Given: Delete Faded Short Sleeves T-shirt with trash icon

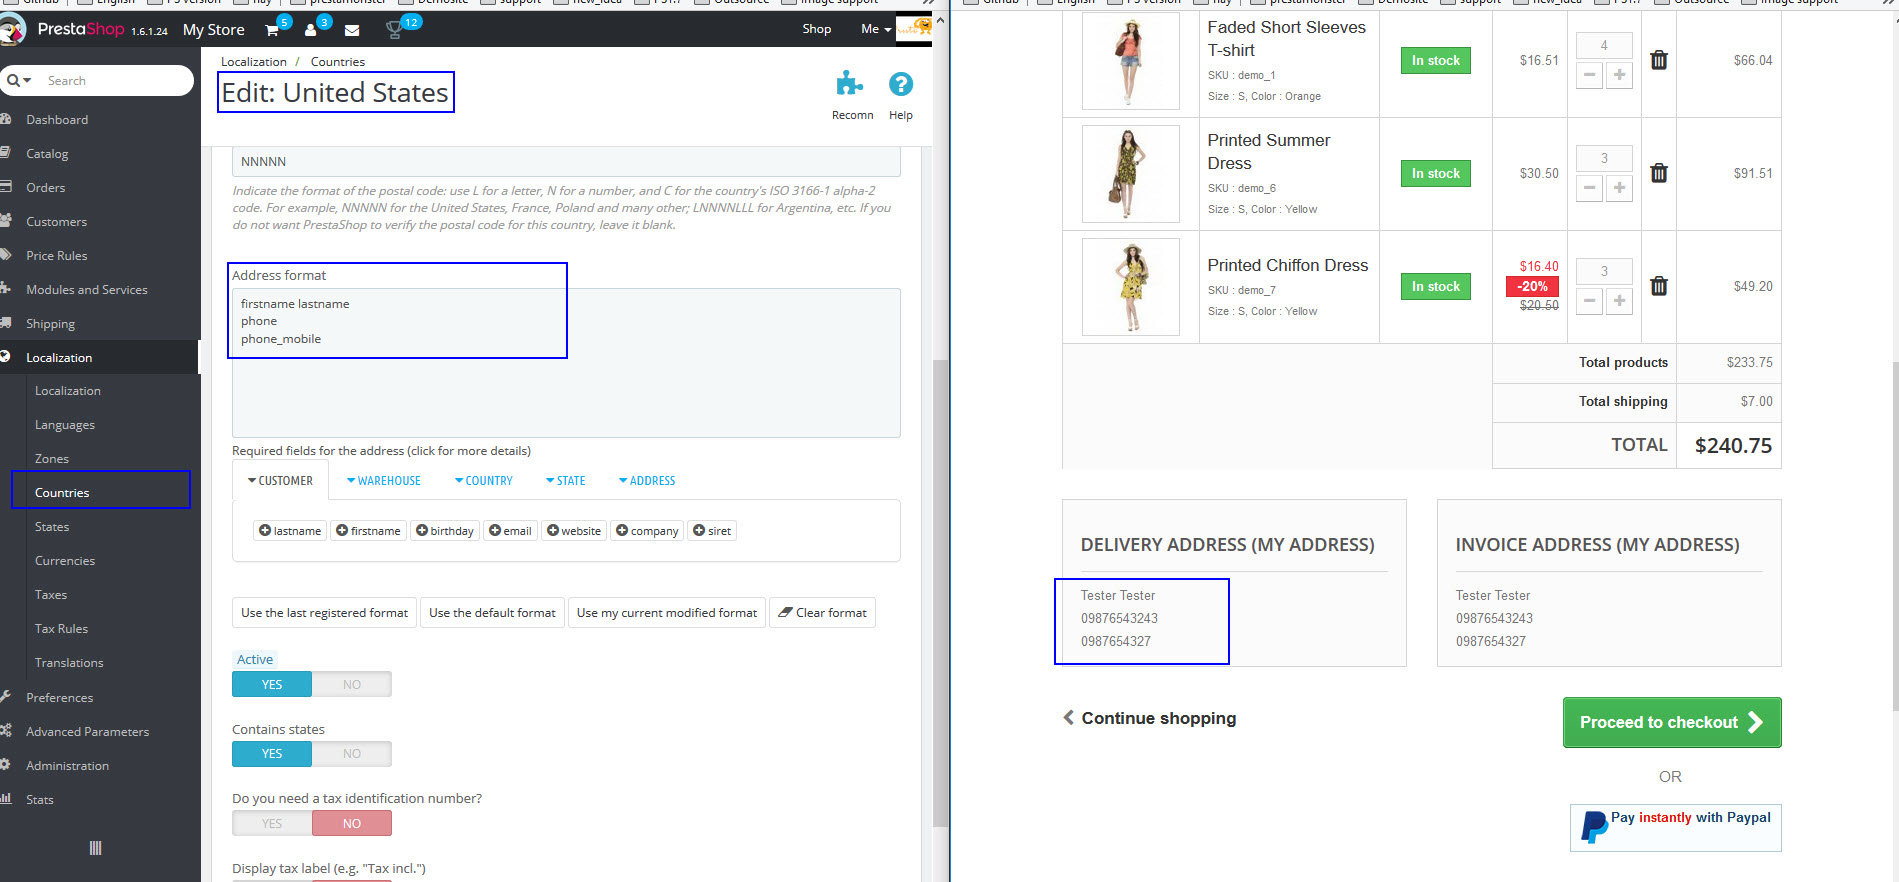Looking at the screenshot, I should 1659,60.
